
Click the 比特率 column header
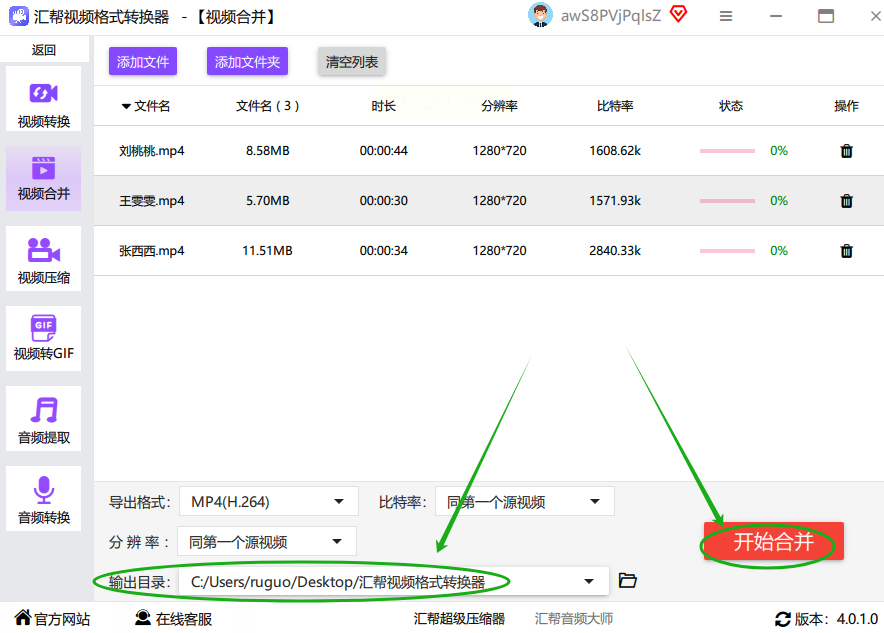615,106
